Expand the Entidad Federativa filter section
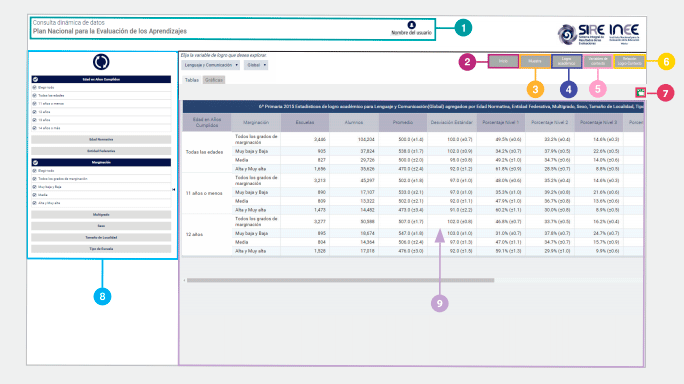 click(x=101, y=151)
